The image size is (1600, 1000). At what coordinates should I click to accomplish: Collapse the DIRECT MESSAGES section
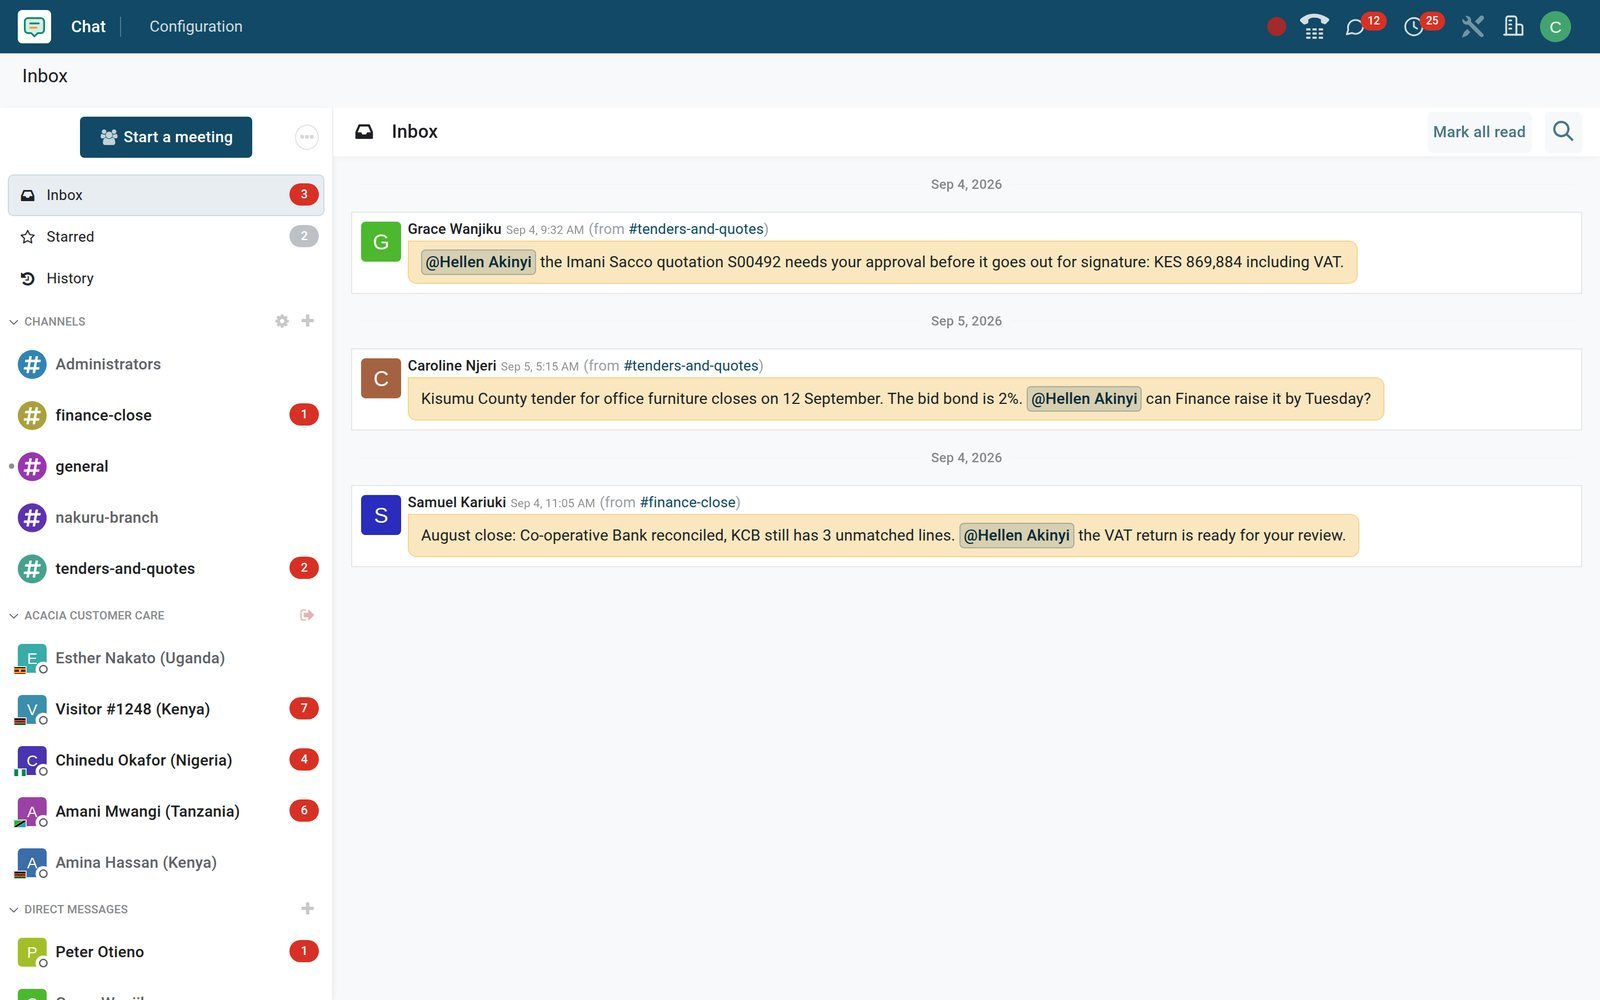(69, 910)
